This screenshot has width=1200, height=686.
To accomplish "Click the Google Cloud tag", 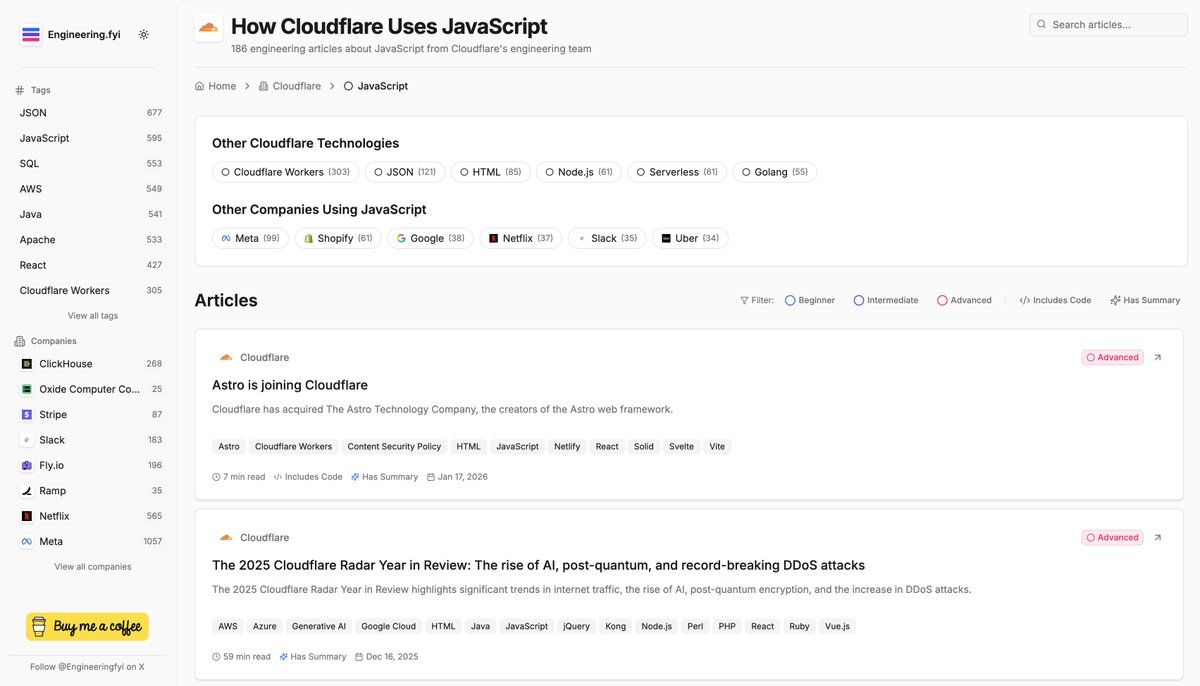I will click(389, 626).
